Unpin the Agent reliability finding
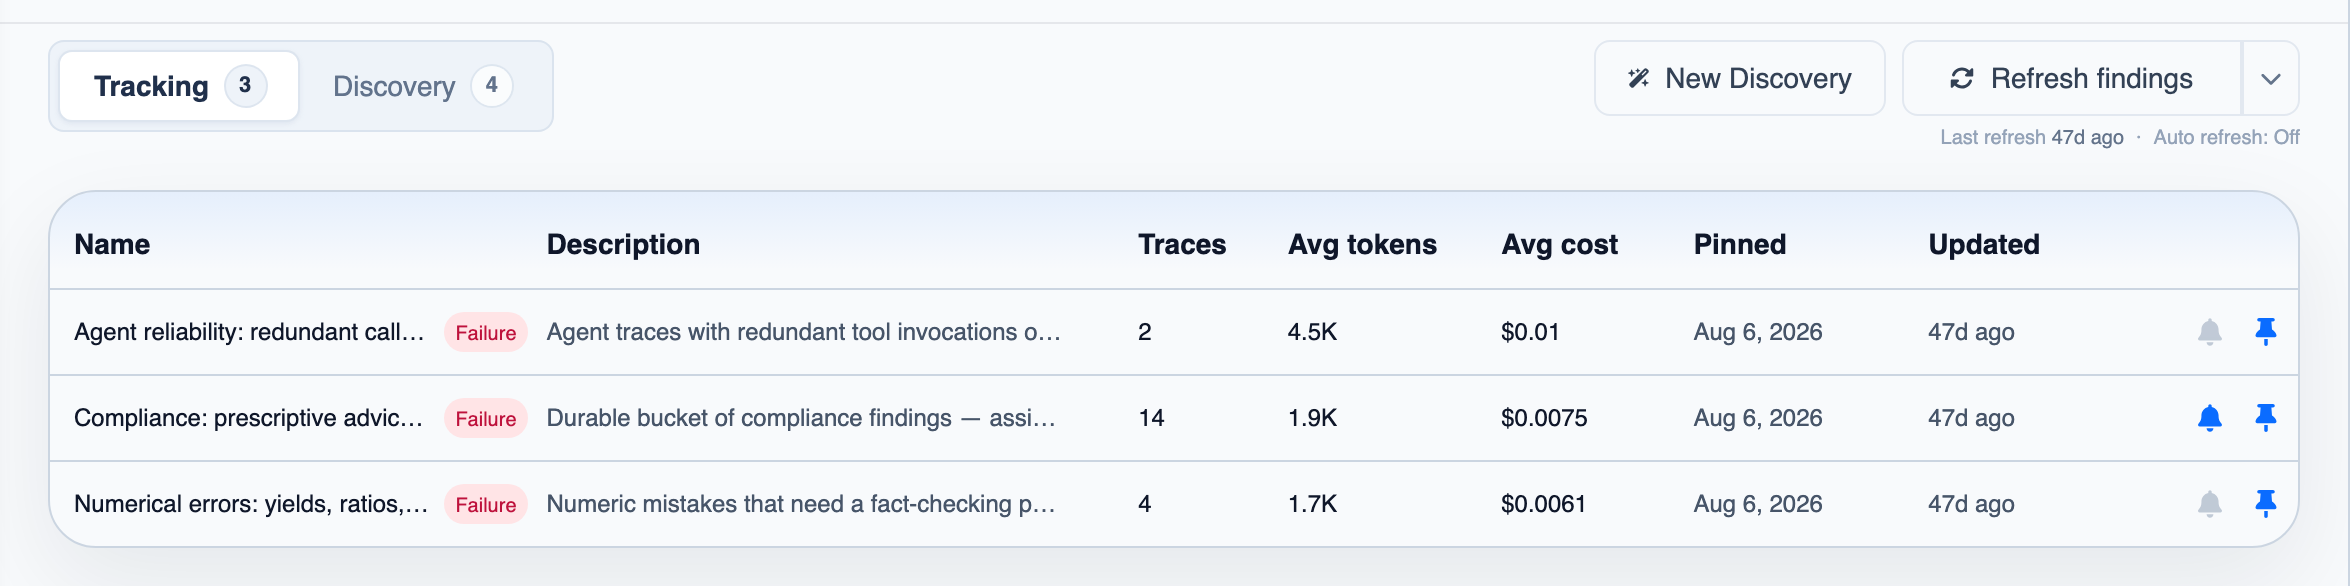 [x=2266, y=332]
